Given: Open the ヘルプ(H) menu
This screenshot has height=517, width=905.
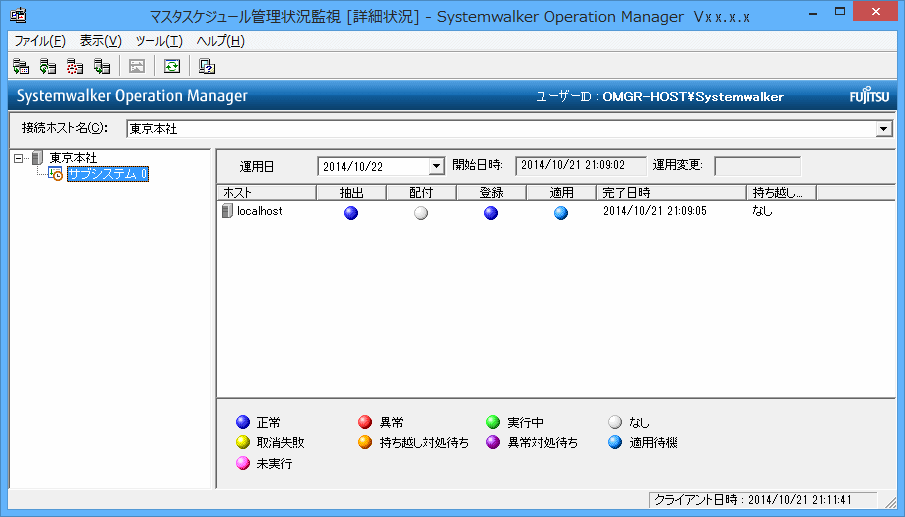Looking at the screenshot, I should click(x=220, y=41).
